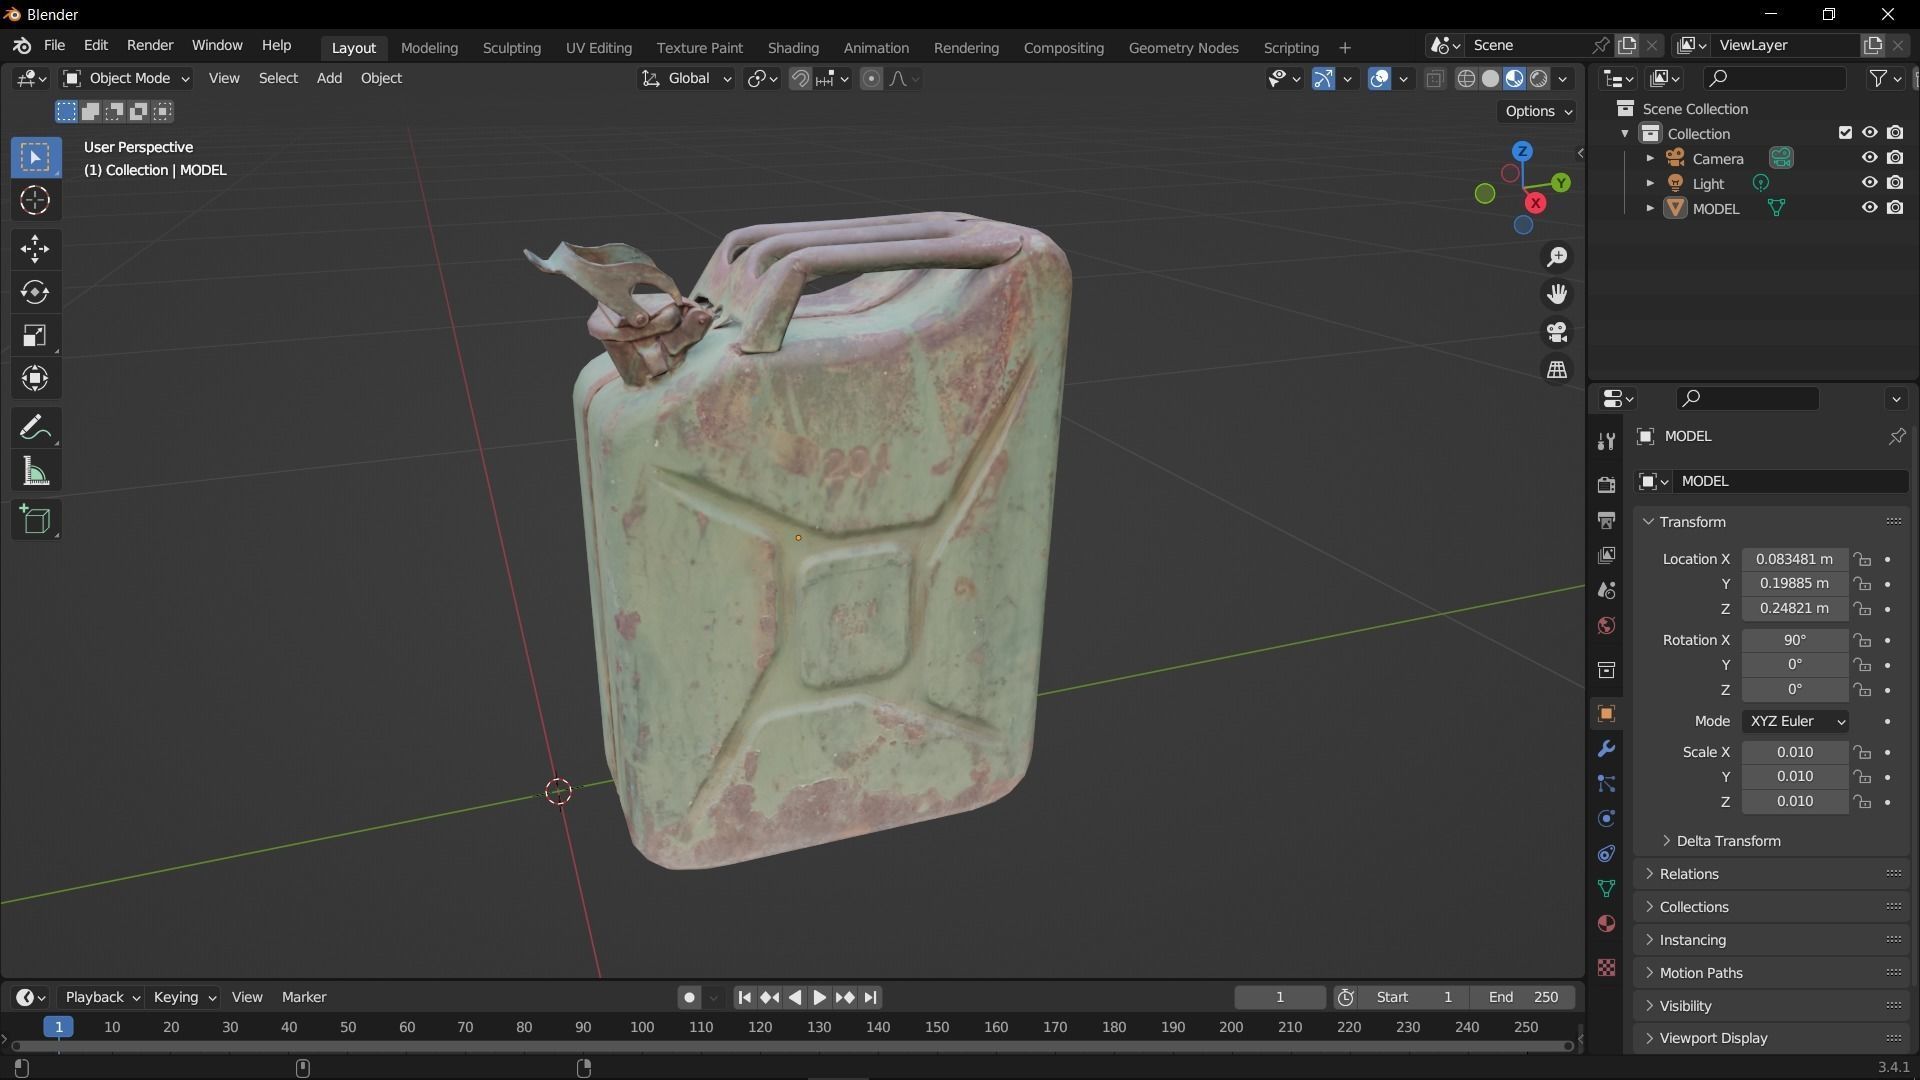1920x1080 pixels.
Task: Open the Object Mode dropdown
Action: pos(126,78)
